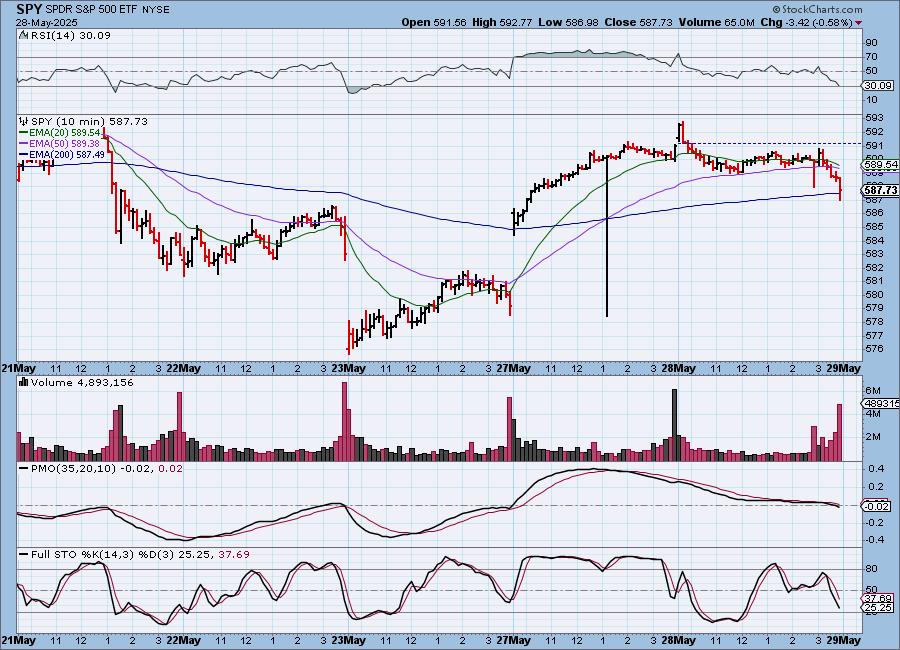
Task: Click the 'Volume 4,893,156' panel label
Action: pyautogui.click(x=82, y=382)
